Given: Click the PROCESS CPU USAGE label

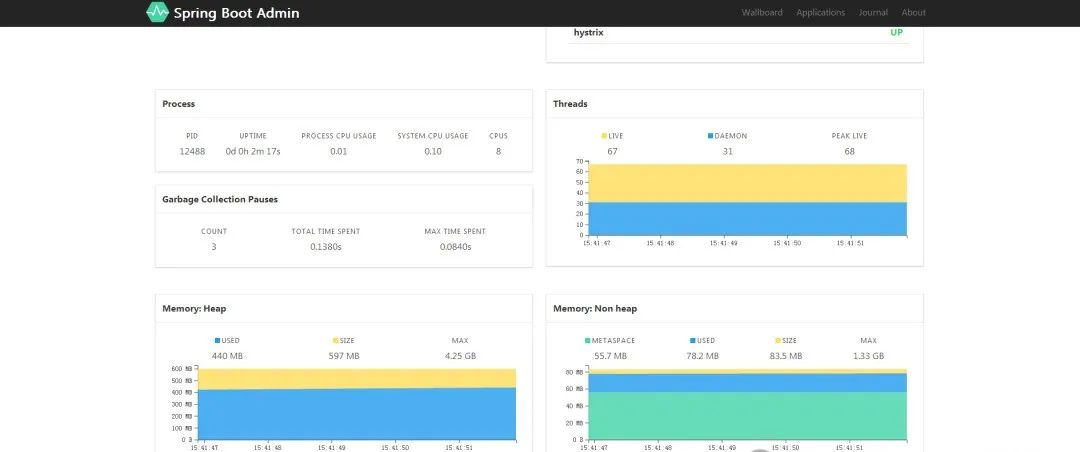Looking at the screenshot, I should pos(339,136).
